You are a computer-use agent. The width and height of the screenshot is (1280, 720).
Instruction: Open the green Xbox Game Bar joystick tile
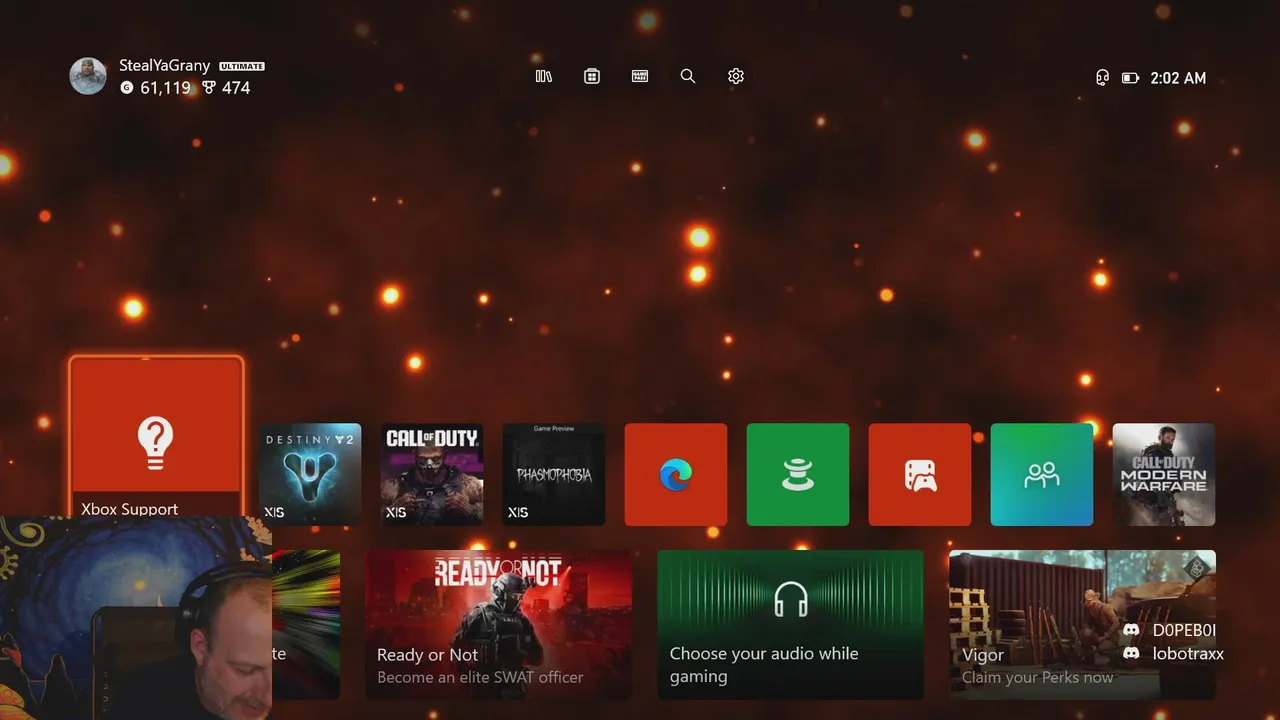point(798,474)
